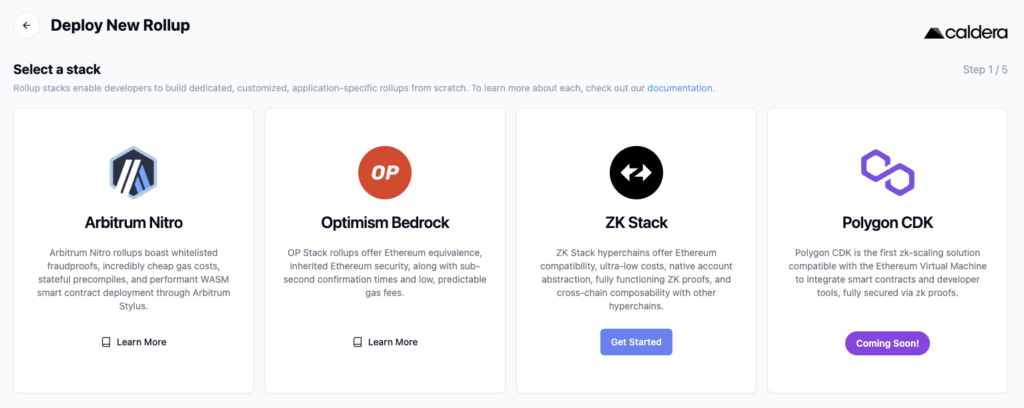Click the purple Polygon CDK logo
The height and width of the screenshot is (408, 1024).
pyautogui.click(x=887, y=172)
